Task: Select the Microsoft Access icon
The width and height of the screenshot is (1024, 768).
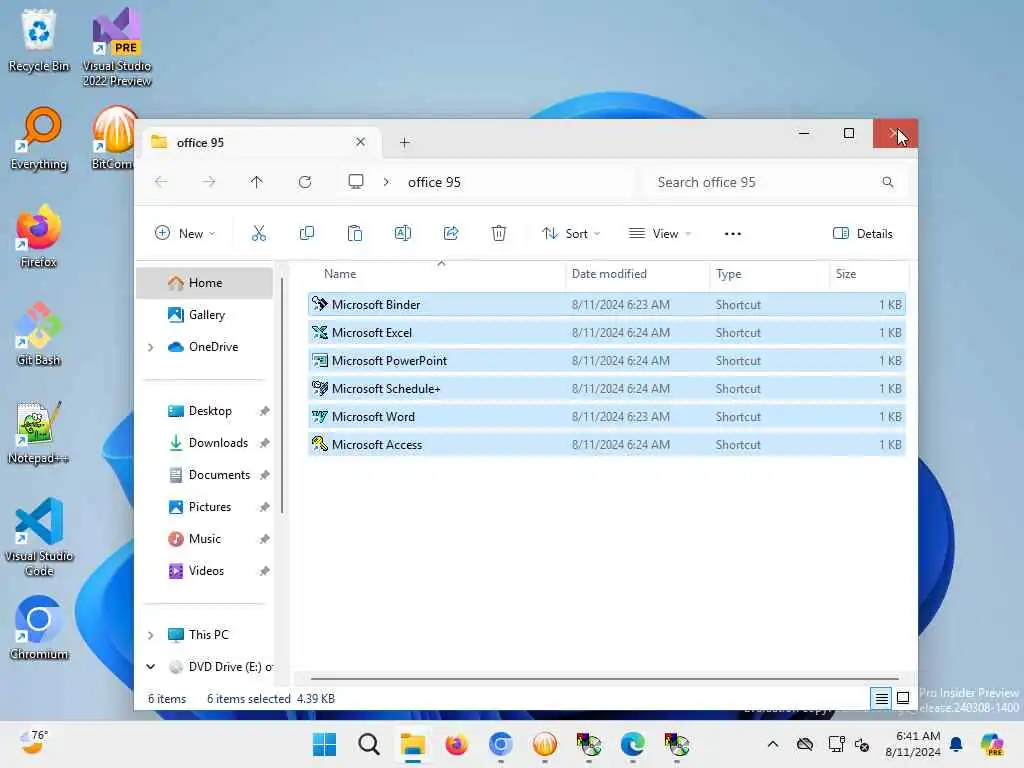Action: [x=319, y=444]
